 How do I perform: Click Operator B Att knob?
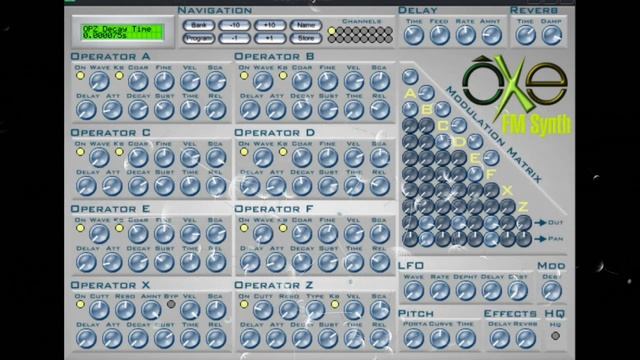point(276,110)
